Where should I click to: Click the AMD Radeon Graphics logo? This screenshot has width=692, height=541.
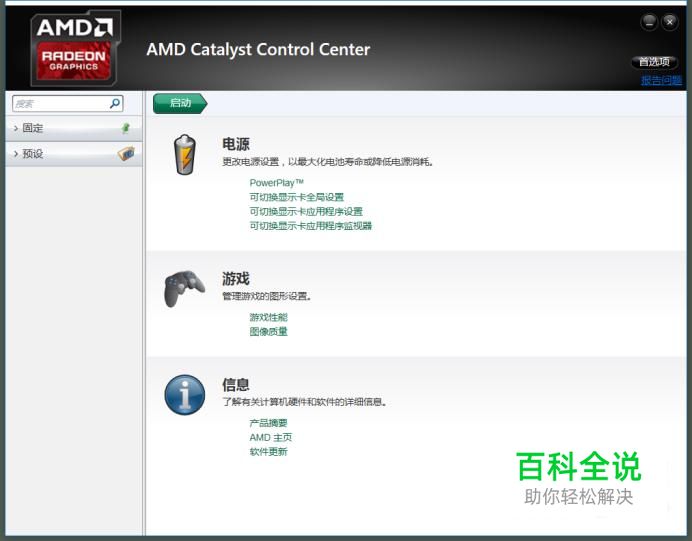pos(75,48)
